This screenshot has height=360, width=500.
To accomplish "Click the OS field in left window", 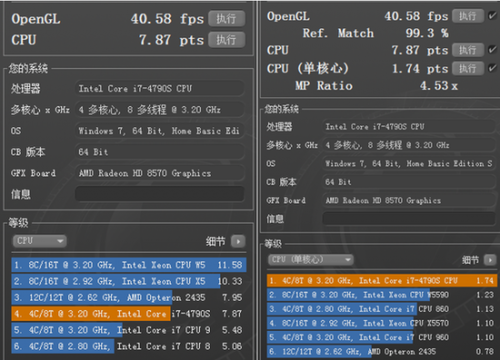I will (x=159, y=131).
